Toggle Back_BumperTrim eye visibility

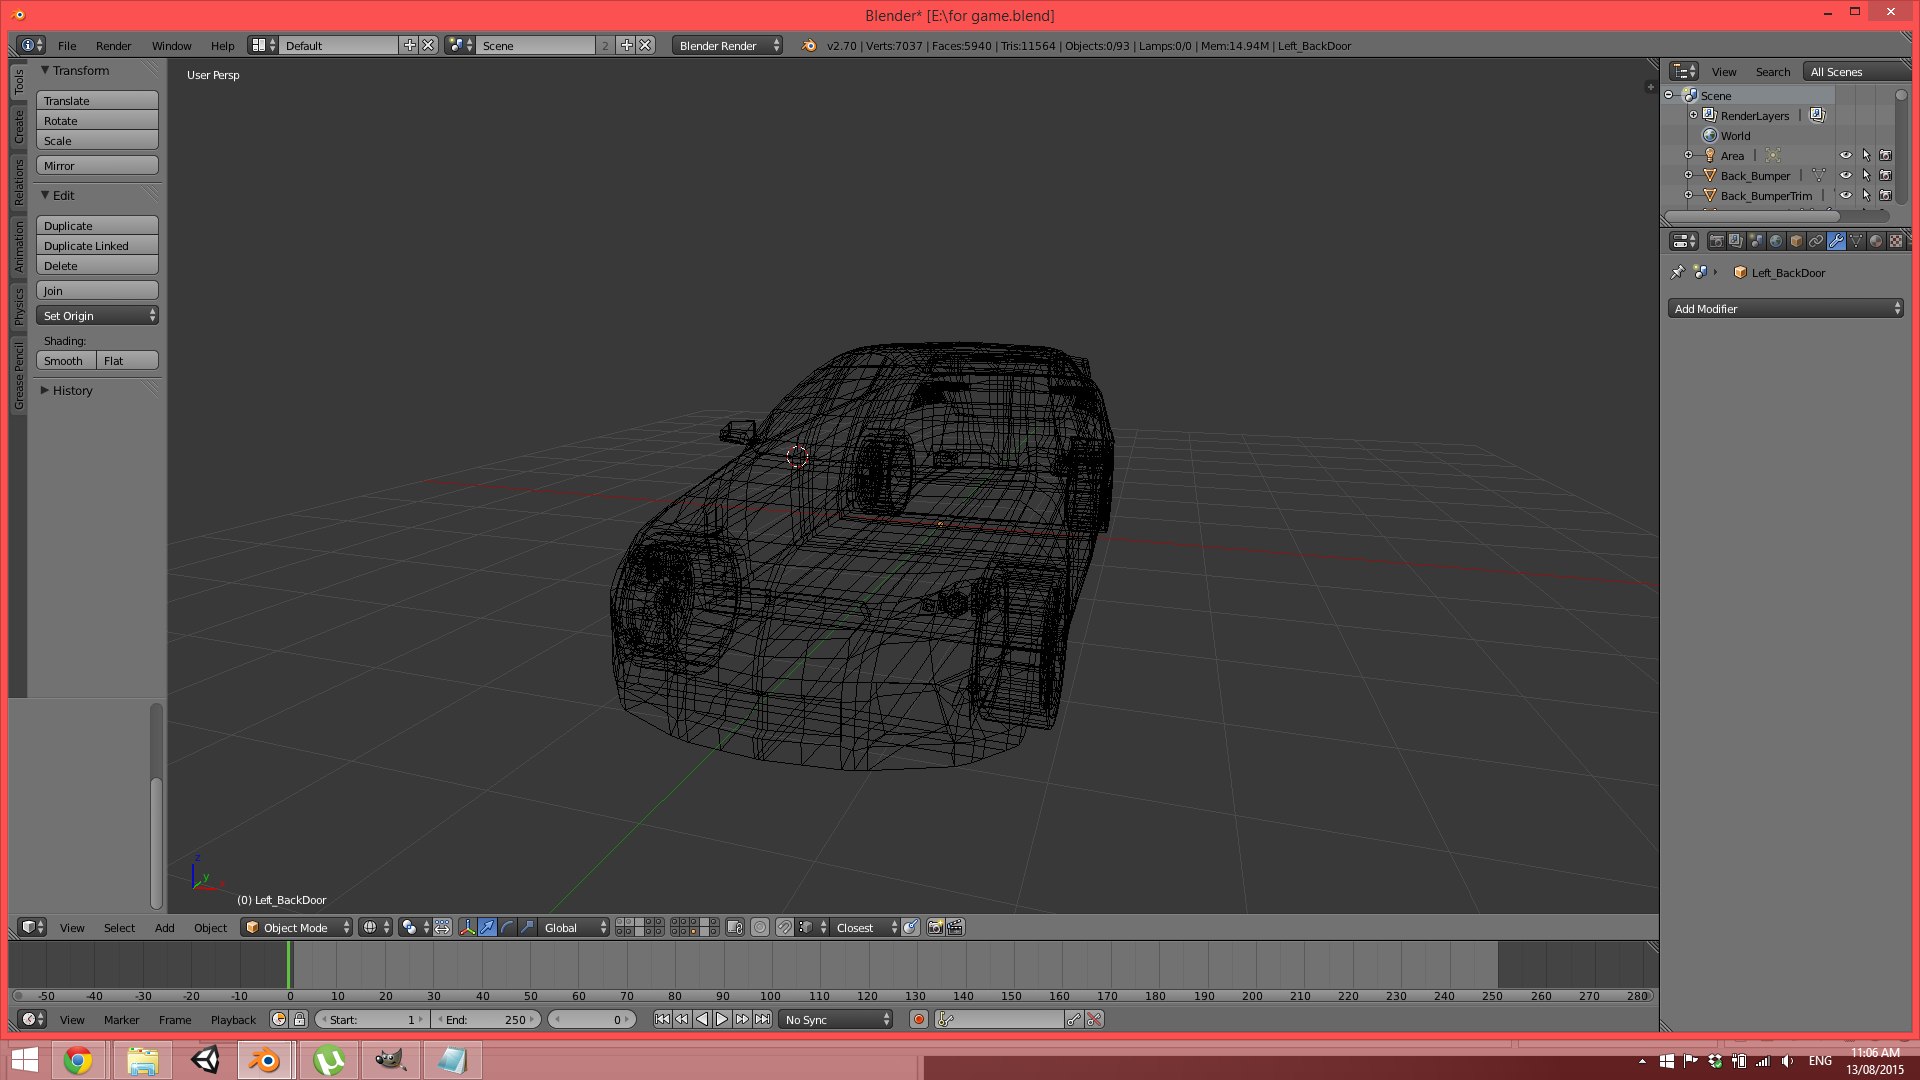coord(1846,195)
